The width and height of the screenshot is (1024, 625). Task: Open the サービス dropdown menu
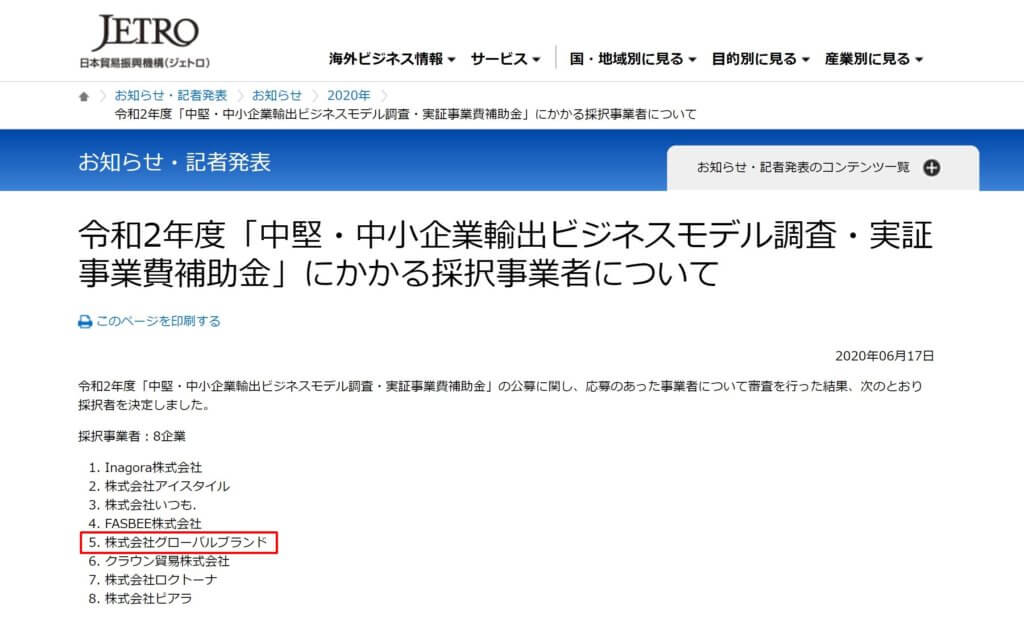coord(505,59)
